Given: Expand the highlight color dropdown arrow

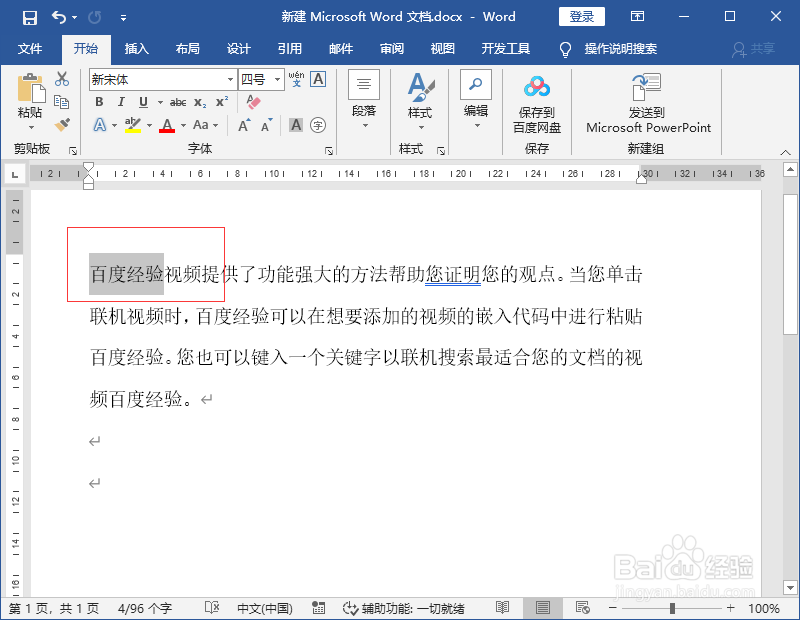Looking at the screenshot, I should [x=149, y=125].
